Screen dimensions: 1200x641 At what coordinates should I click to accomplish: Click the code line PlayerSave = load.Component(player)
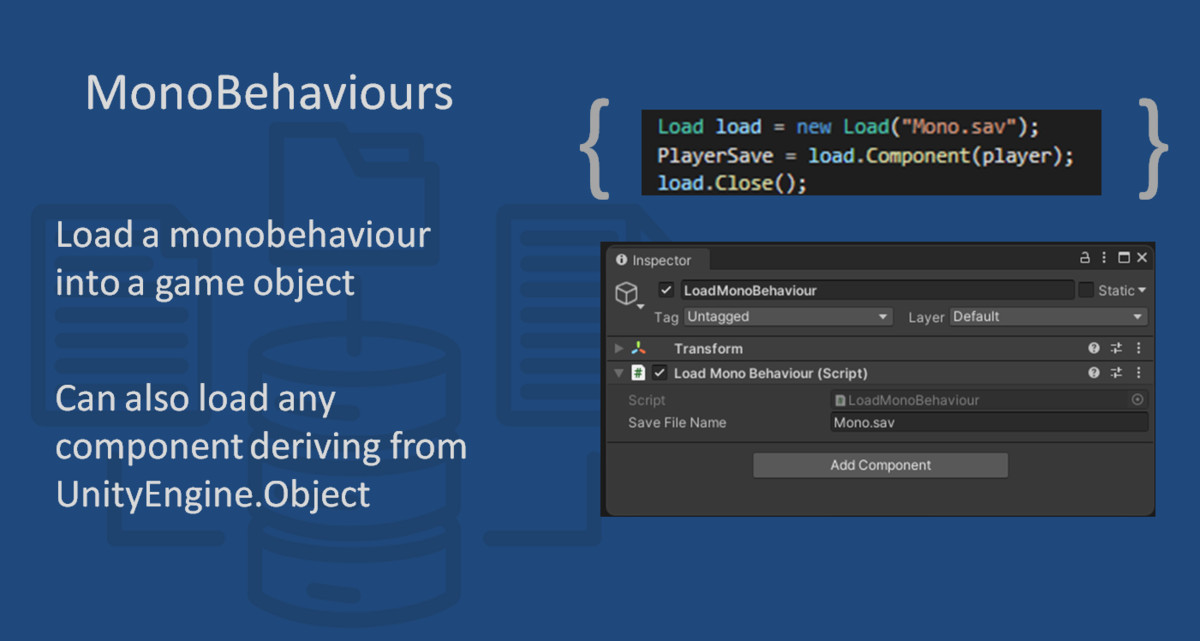point(865,156)
